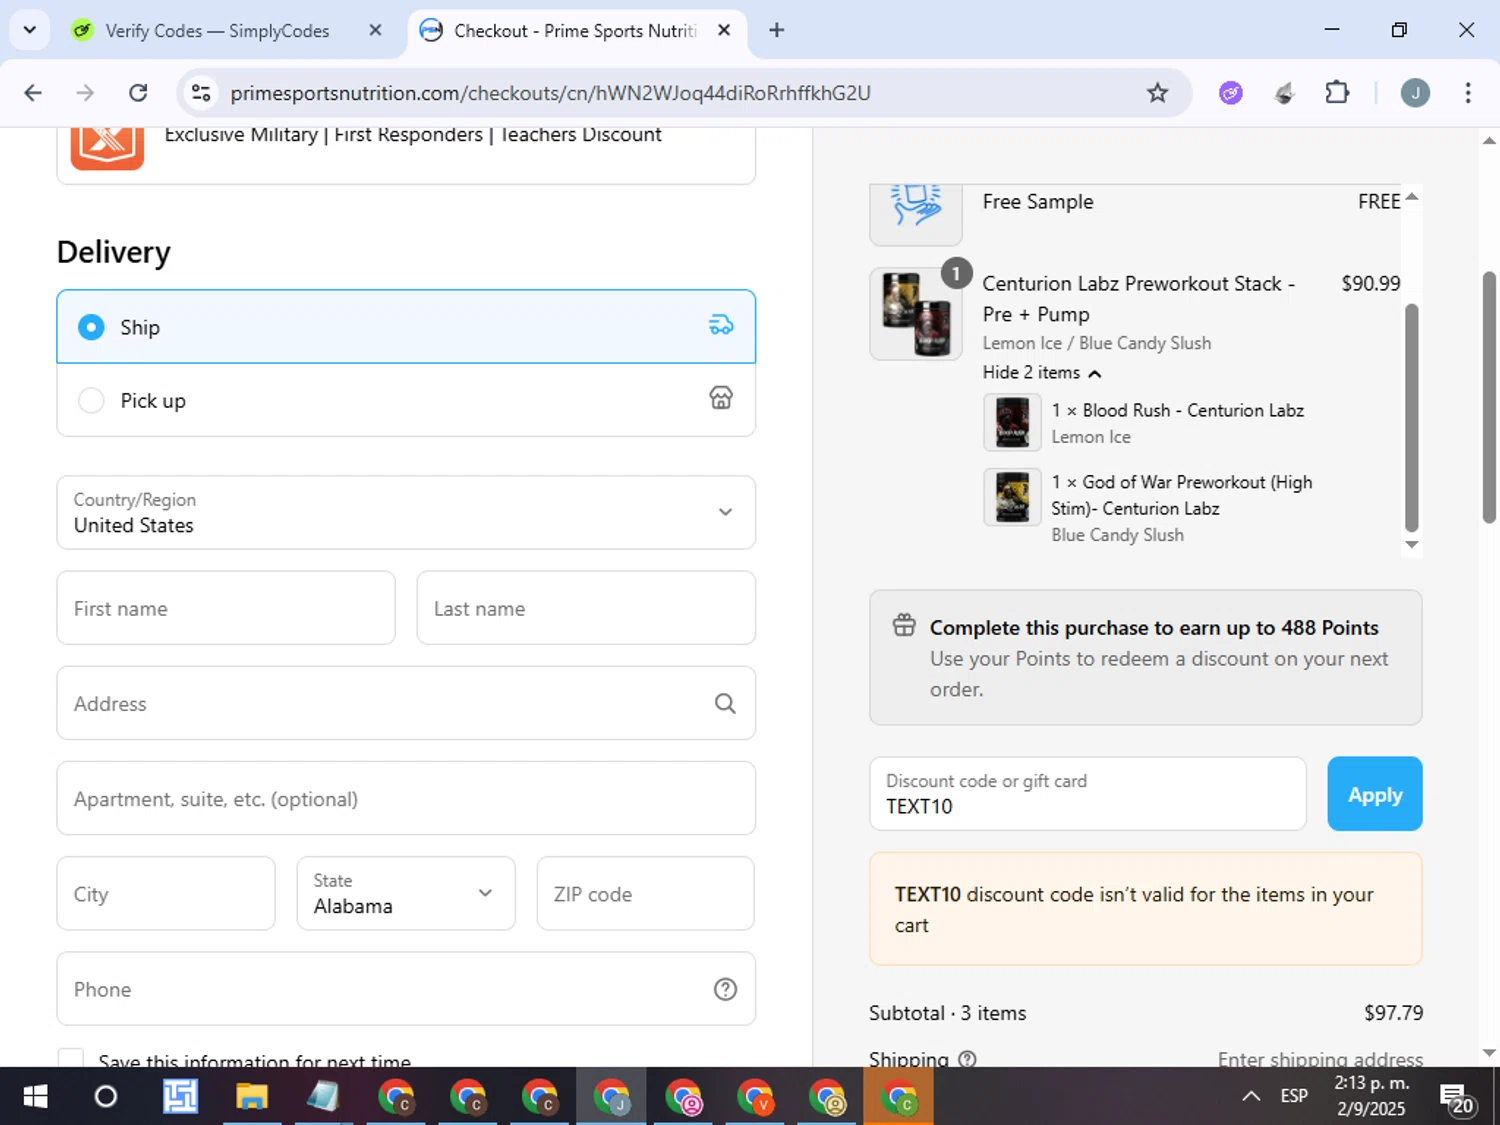Click the Blood Rush product thumbnail
This screenshot has width=1500, height=1125.
(1012, 422)
